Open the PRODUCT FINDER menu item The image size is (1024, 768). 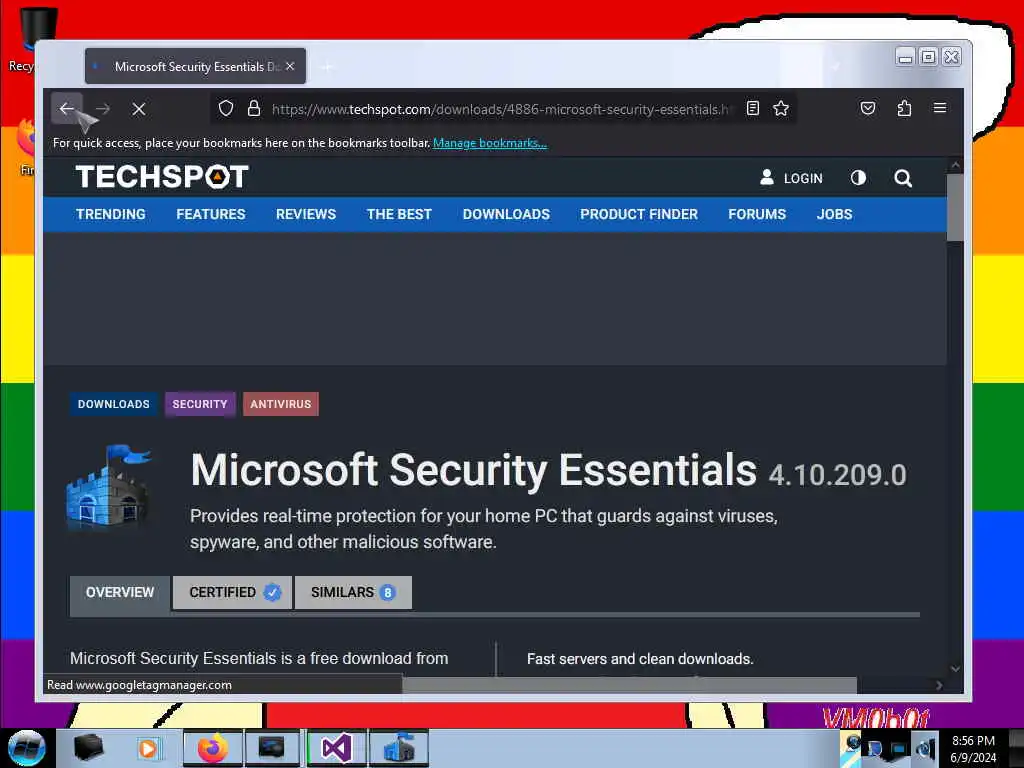coord(639,214)
